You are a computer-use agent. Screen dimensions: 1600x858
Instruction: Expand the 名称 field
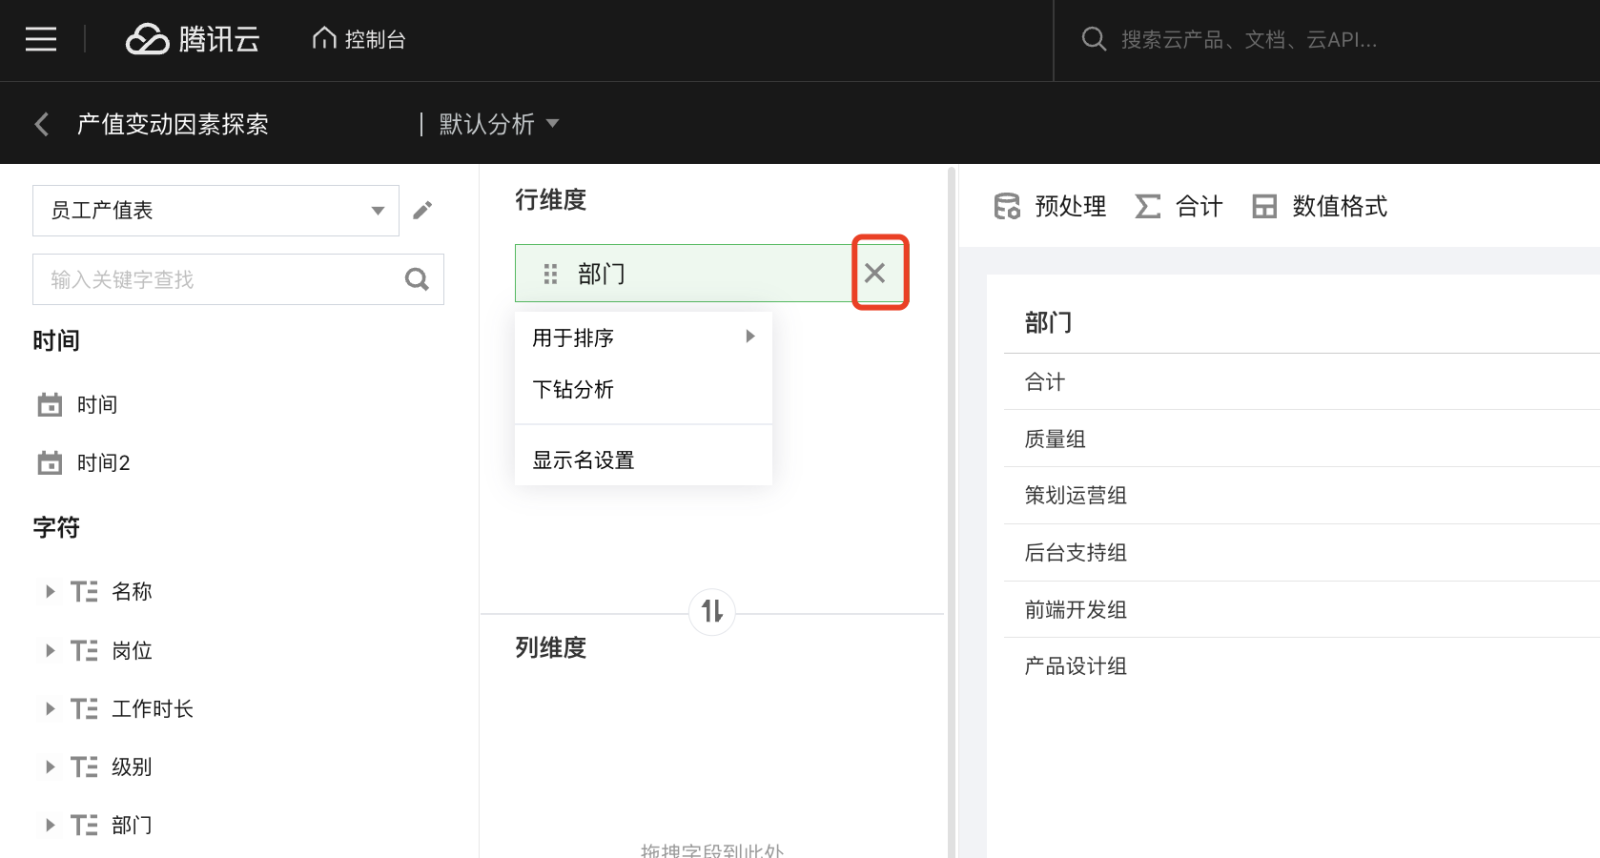tap(50, 591)
